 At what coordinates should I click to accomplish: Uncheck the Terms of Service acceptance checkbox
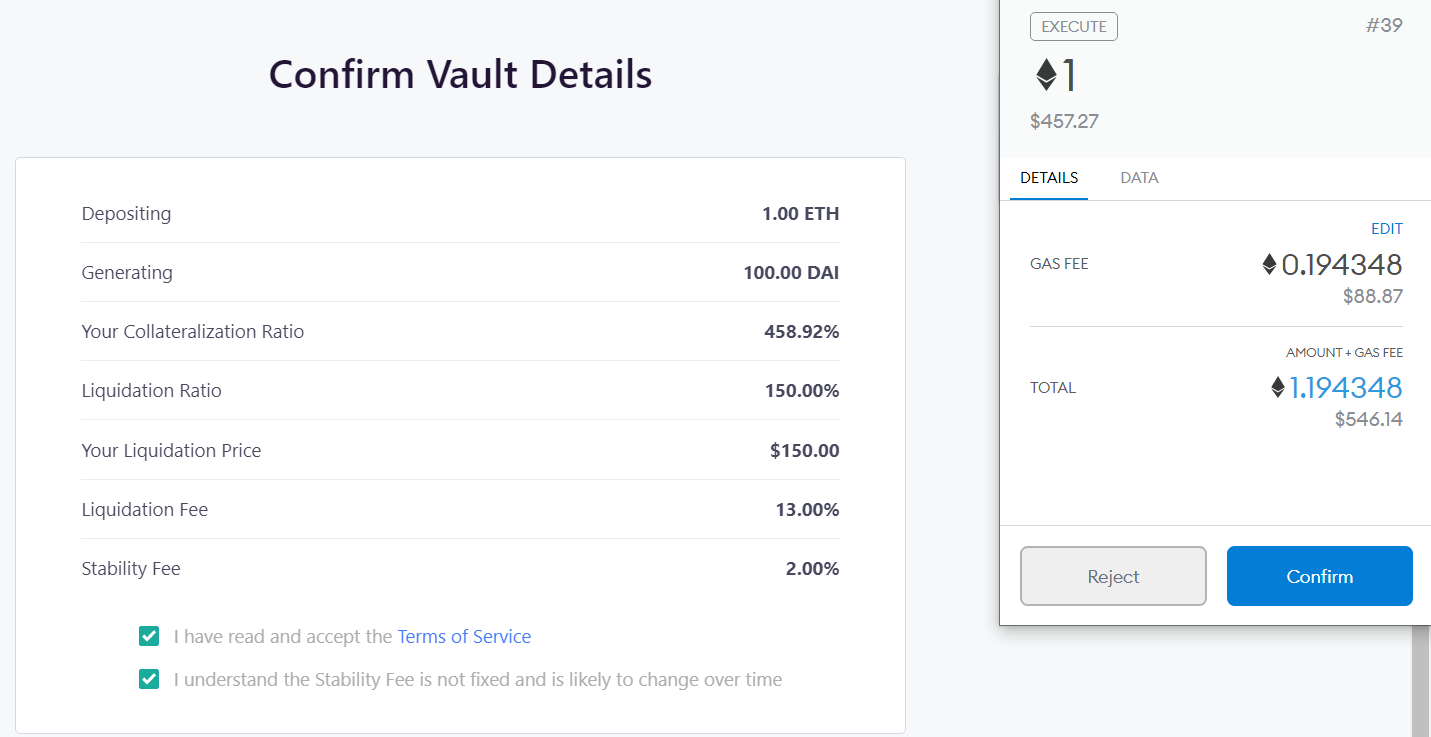(149, 636)
